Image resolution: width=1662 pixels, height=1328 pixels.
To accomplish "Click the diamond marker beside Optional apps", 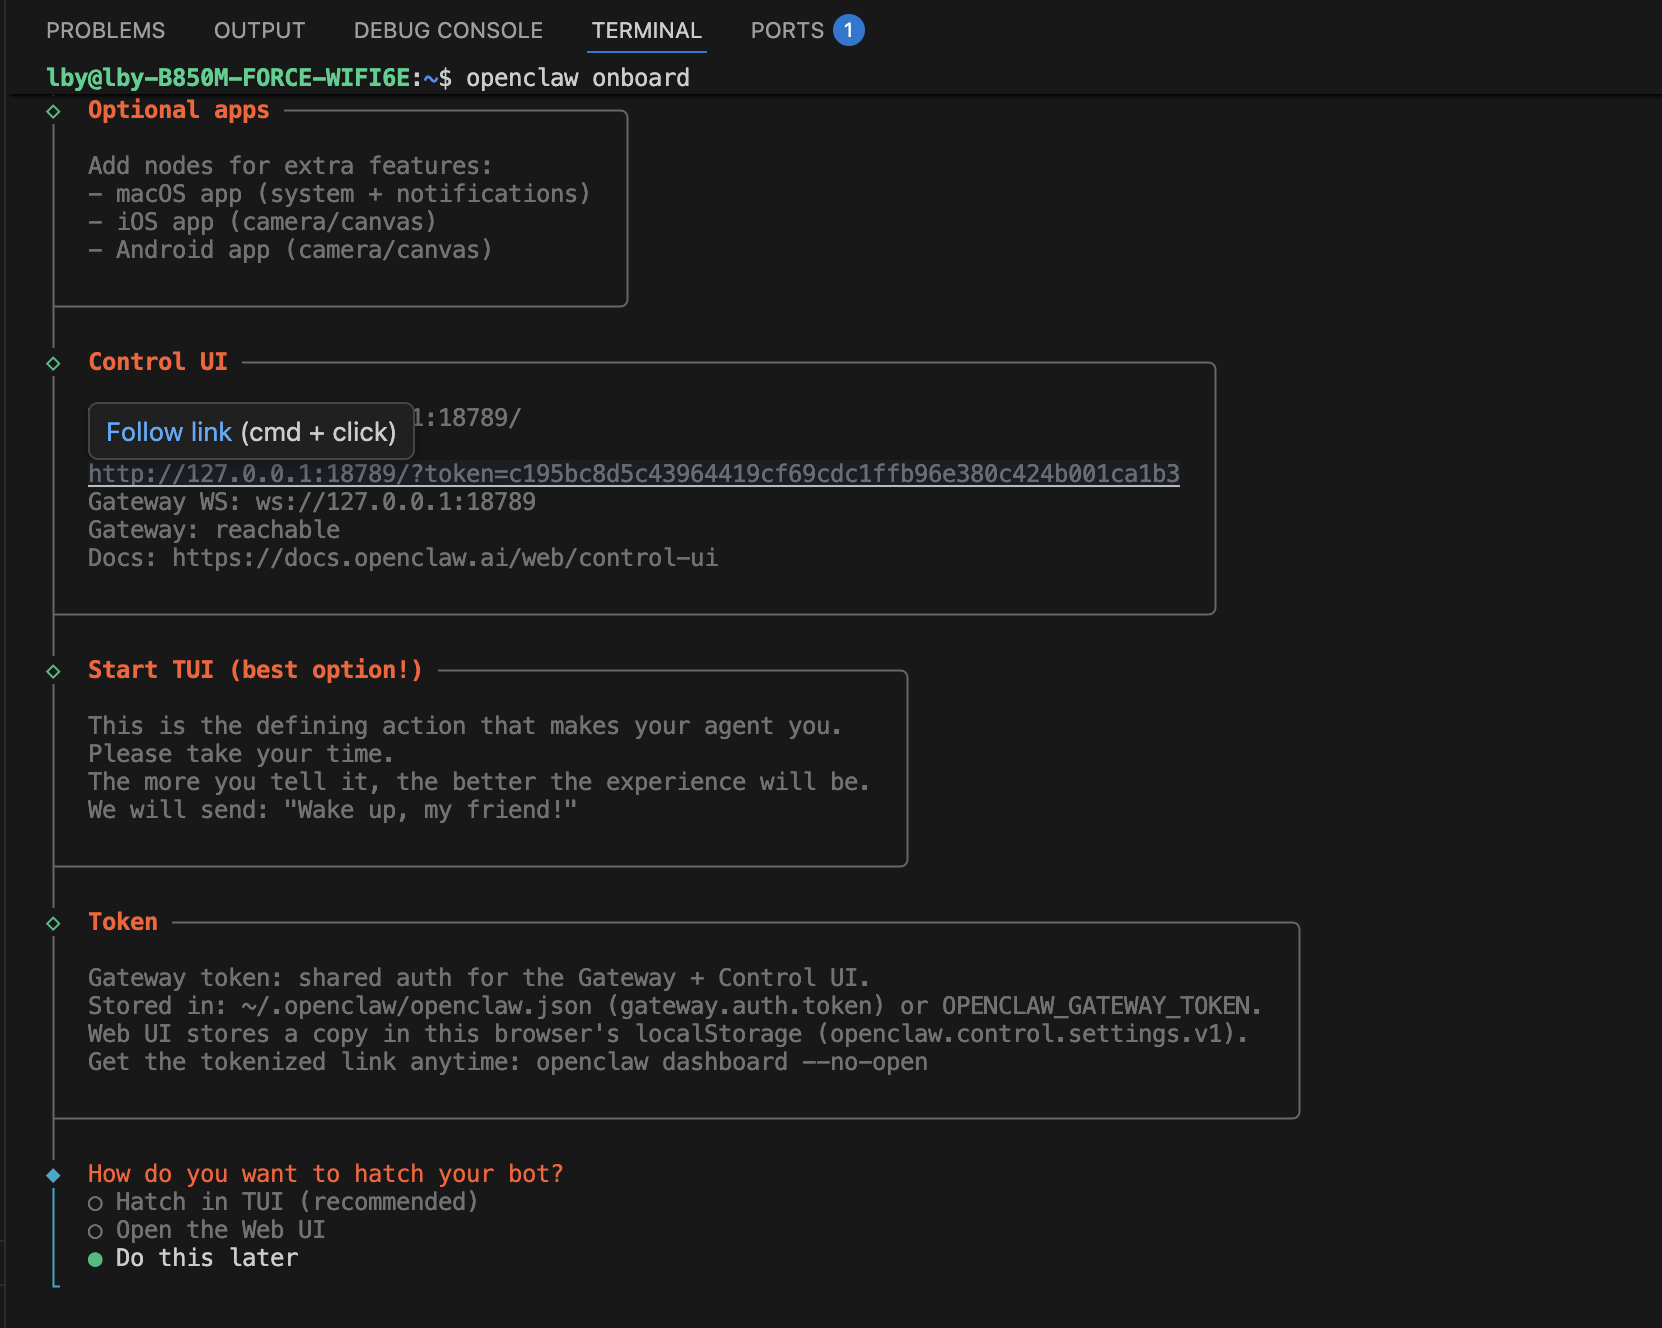I will coord(54,111).
